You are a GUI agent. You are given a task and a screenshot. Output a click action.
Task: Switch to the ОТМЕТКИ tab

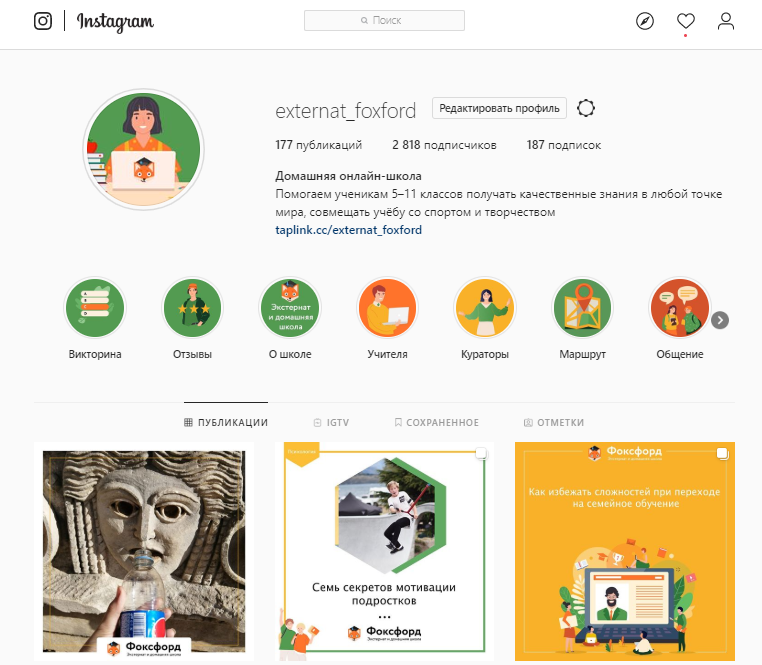(554, 422)
